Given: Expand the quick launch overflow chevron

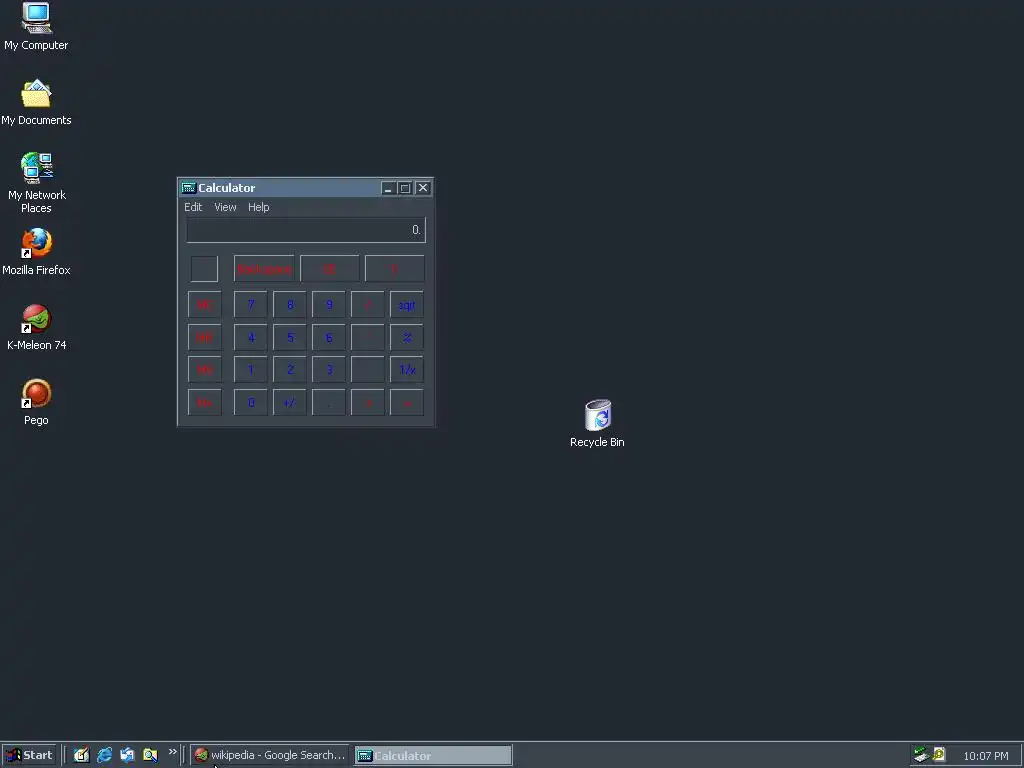Looking at the screenshot, I should point(172,752).
